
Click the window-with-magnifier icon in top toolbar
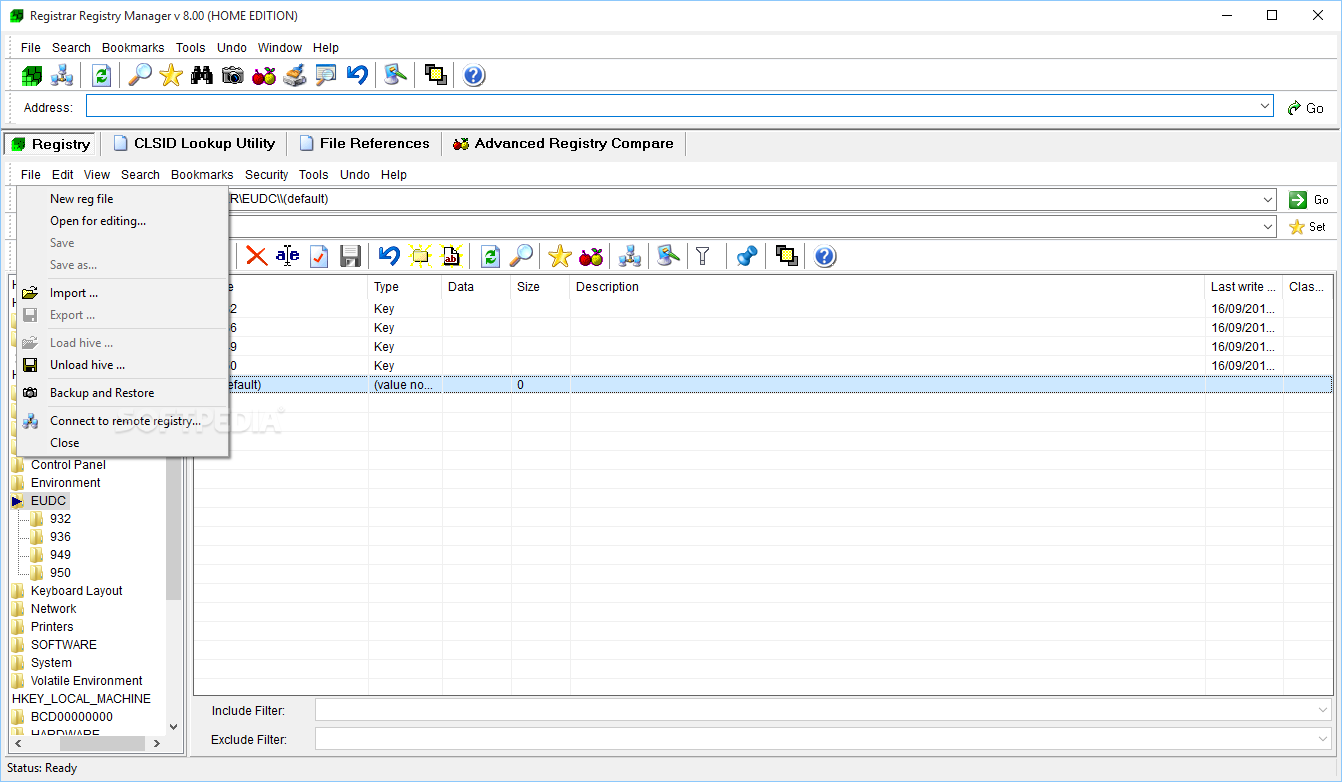[326, 75]
